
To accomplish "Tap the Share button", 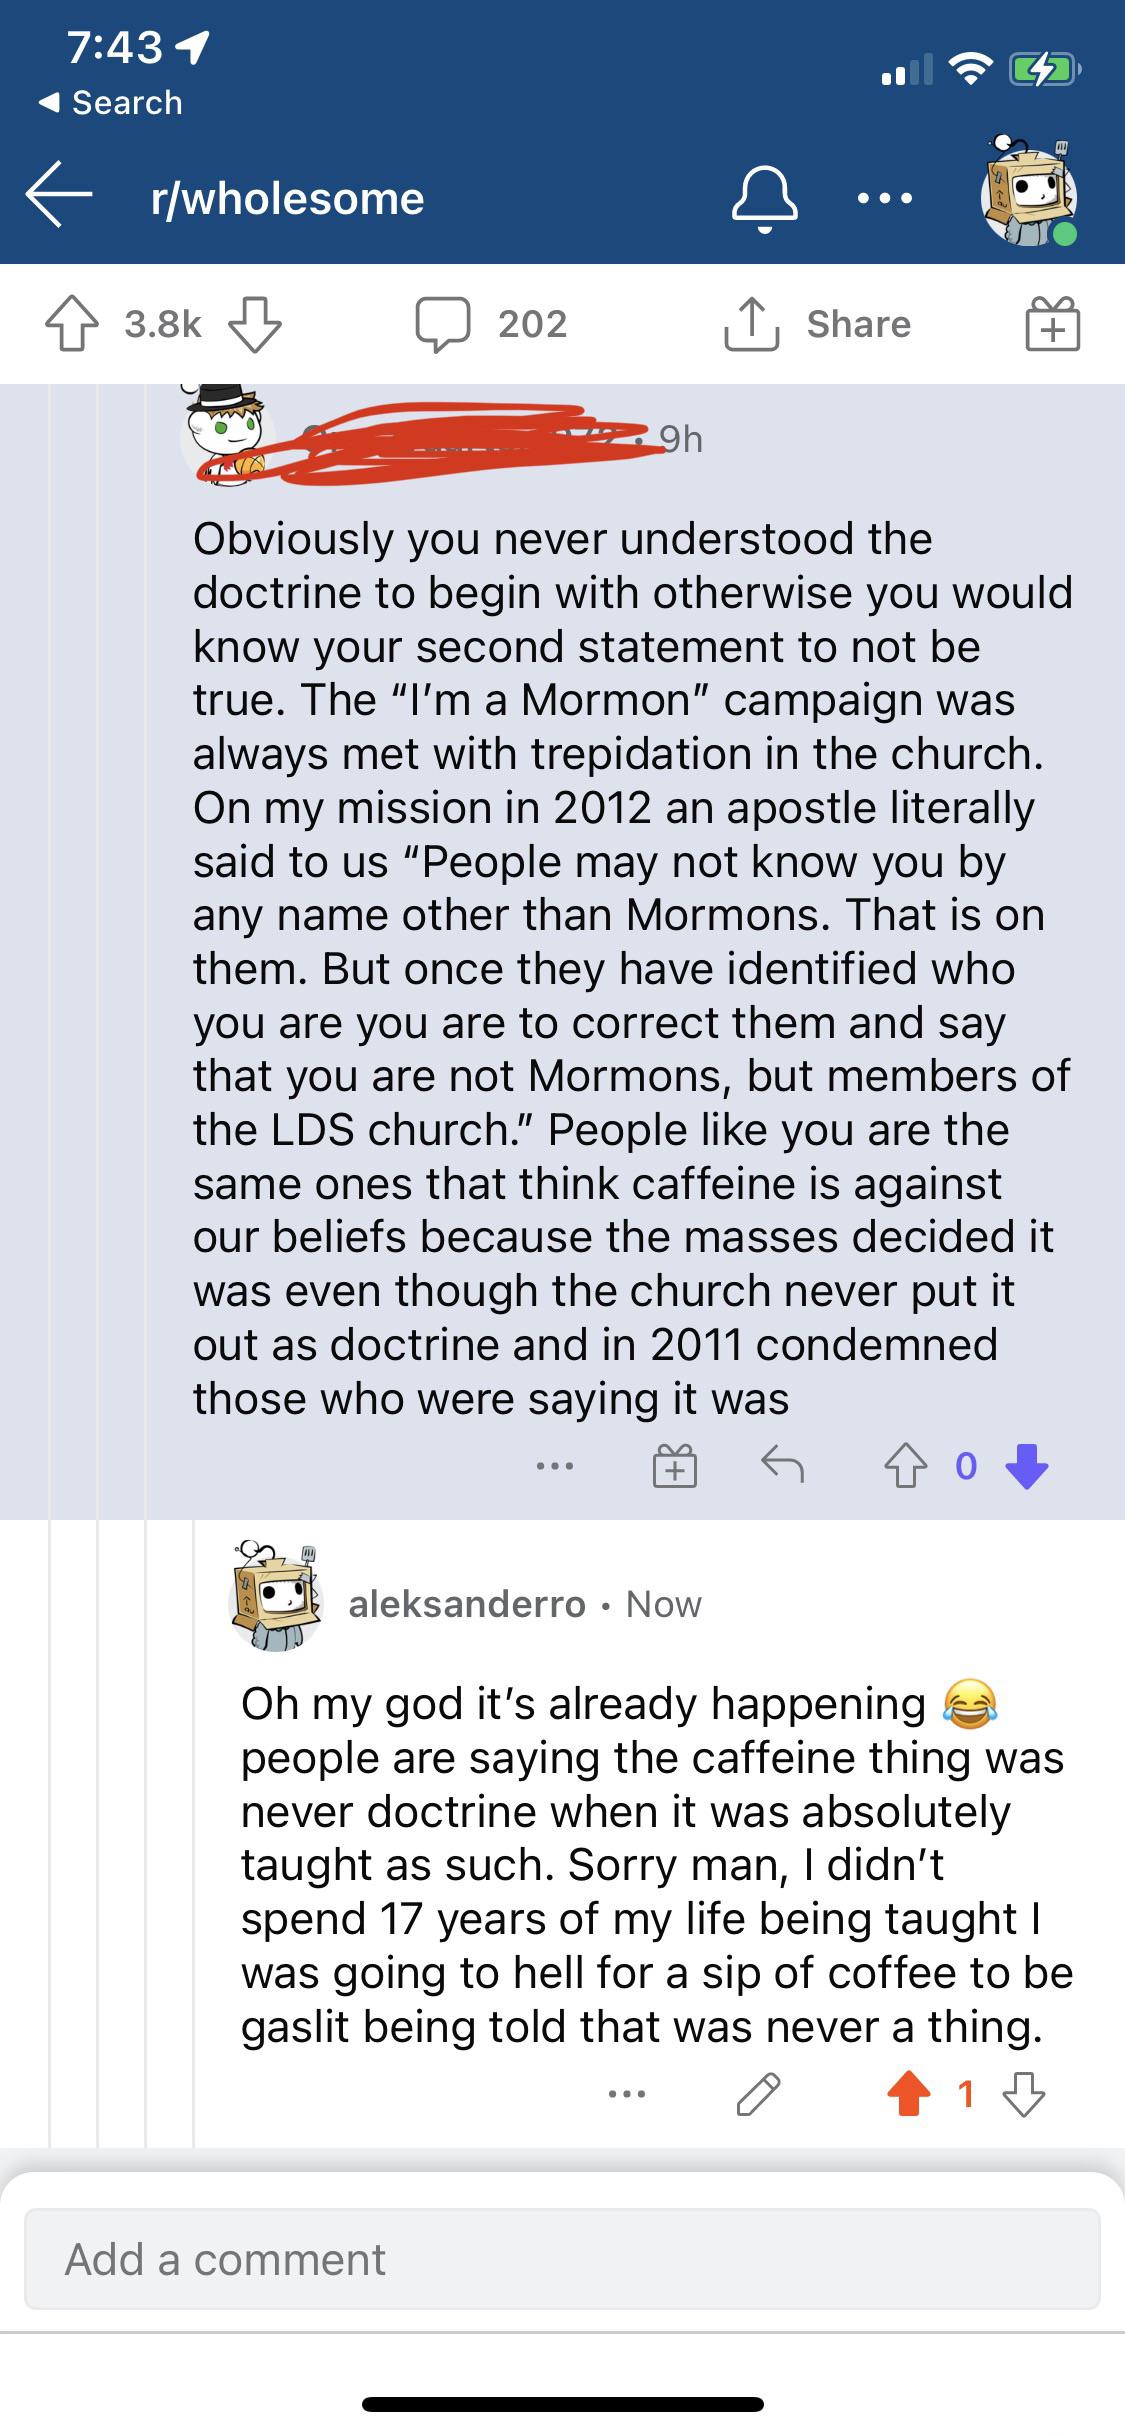I will [x=818, y=324].
